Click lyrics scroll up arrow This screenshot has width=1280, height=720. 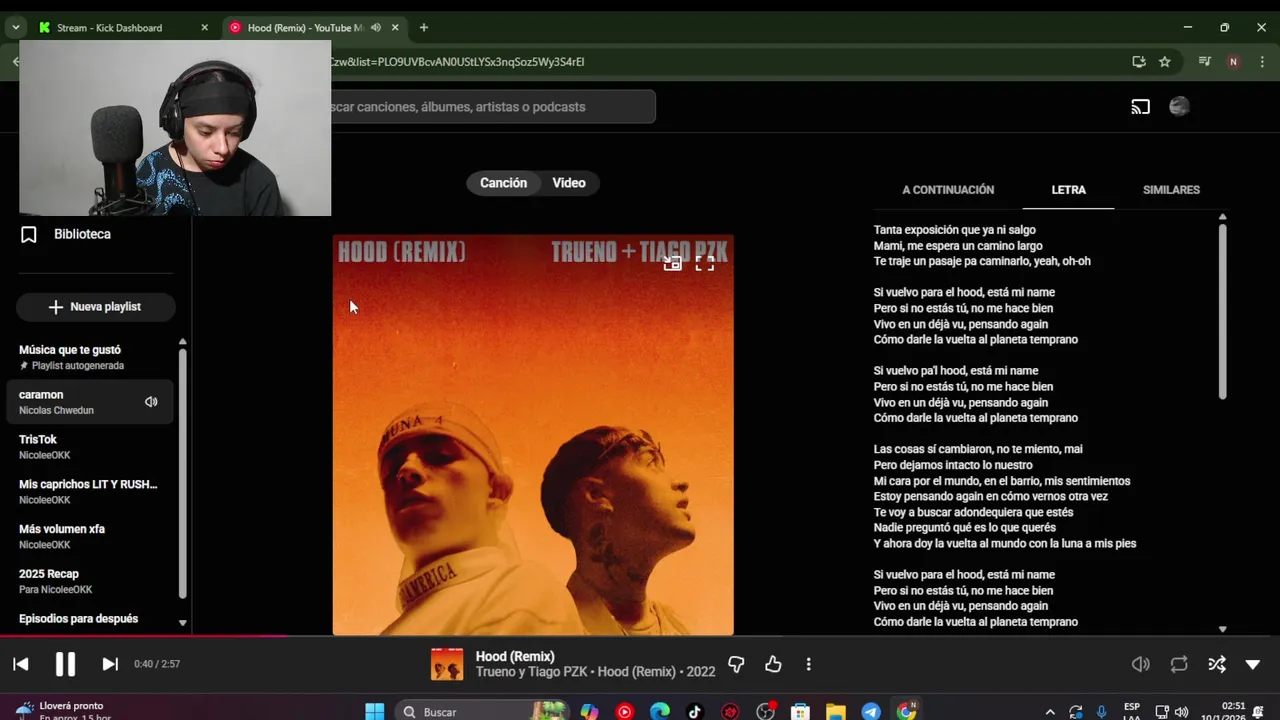click(1222, 217)
